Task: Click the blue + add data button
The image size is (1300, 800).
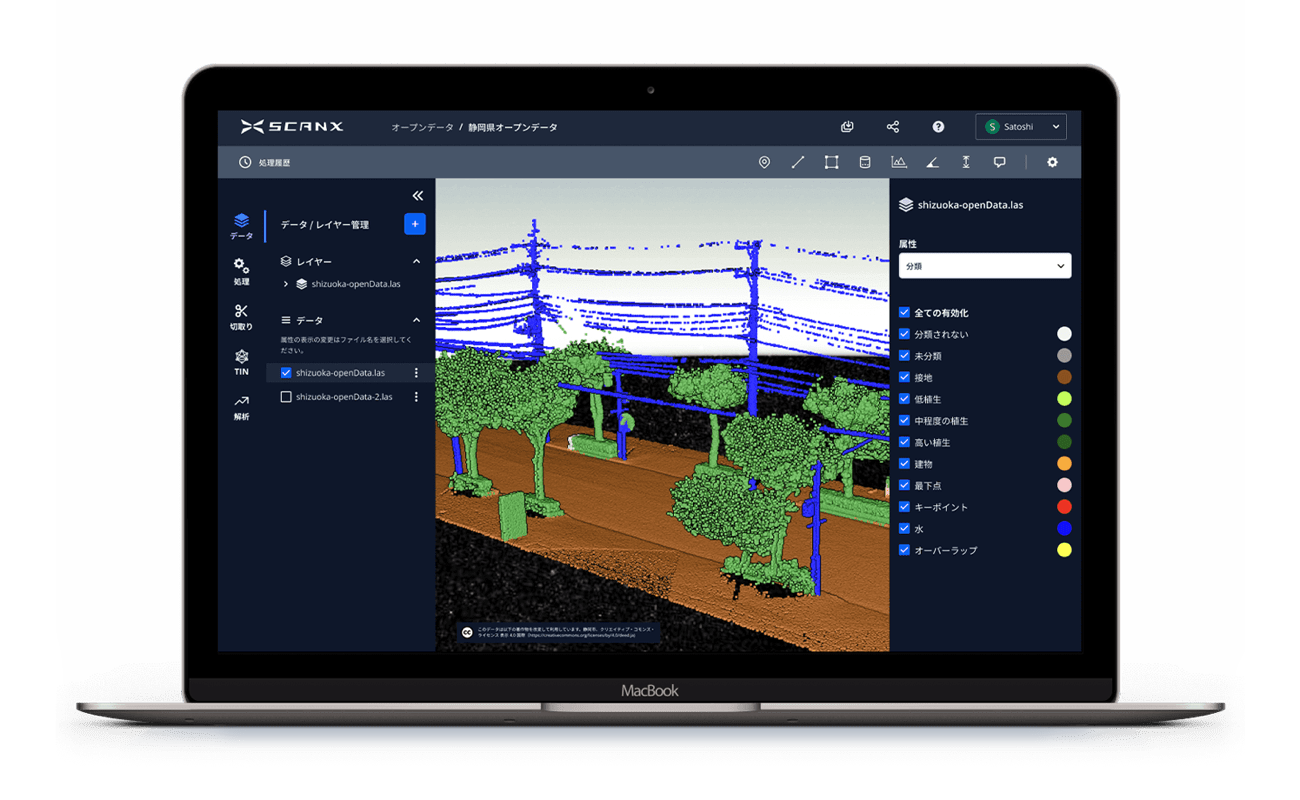Action: (x=414, y=224)
